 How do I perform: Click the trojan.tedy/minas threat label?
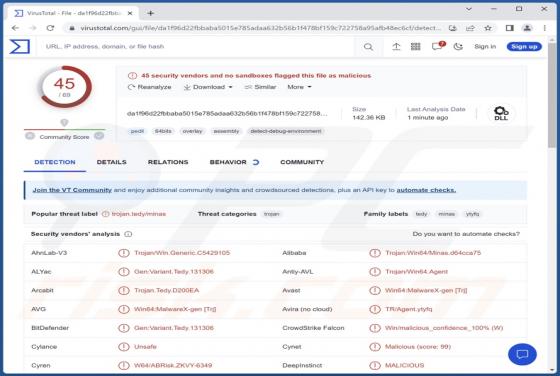pos(139,214)
